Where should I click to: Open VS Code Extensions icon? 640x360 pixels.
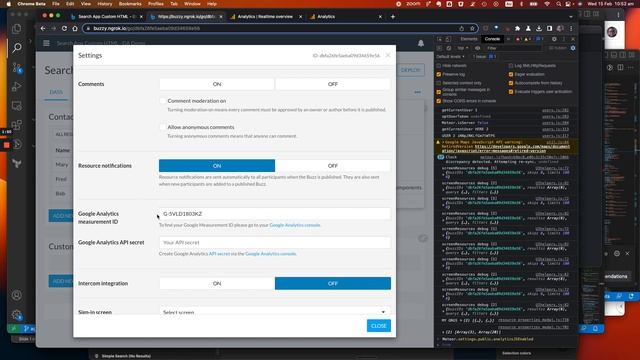point(17,125)
